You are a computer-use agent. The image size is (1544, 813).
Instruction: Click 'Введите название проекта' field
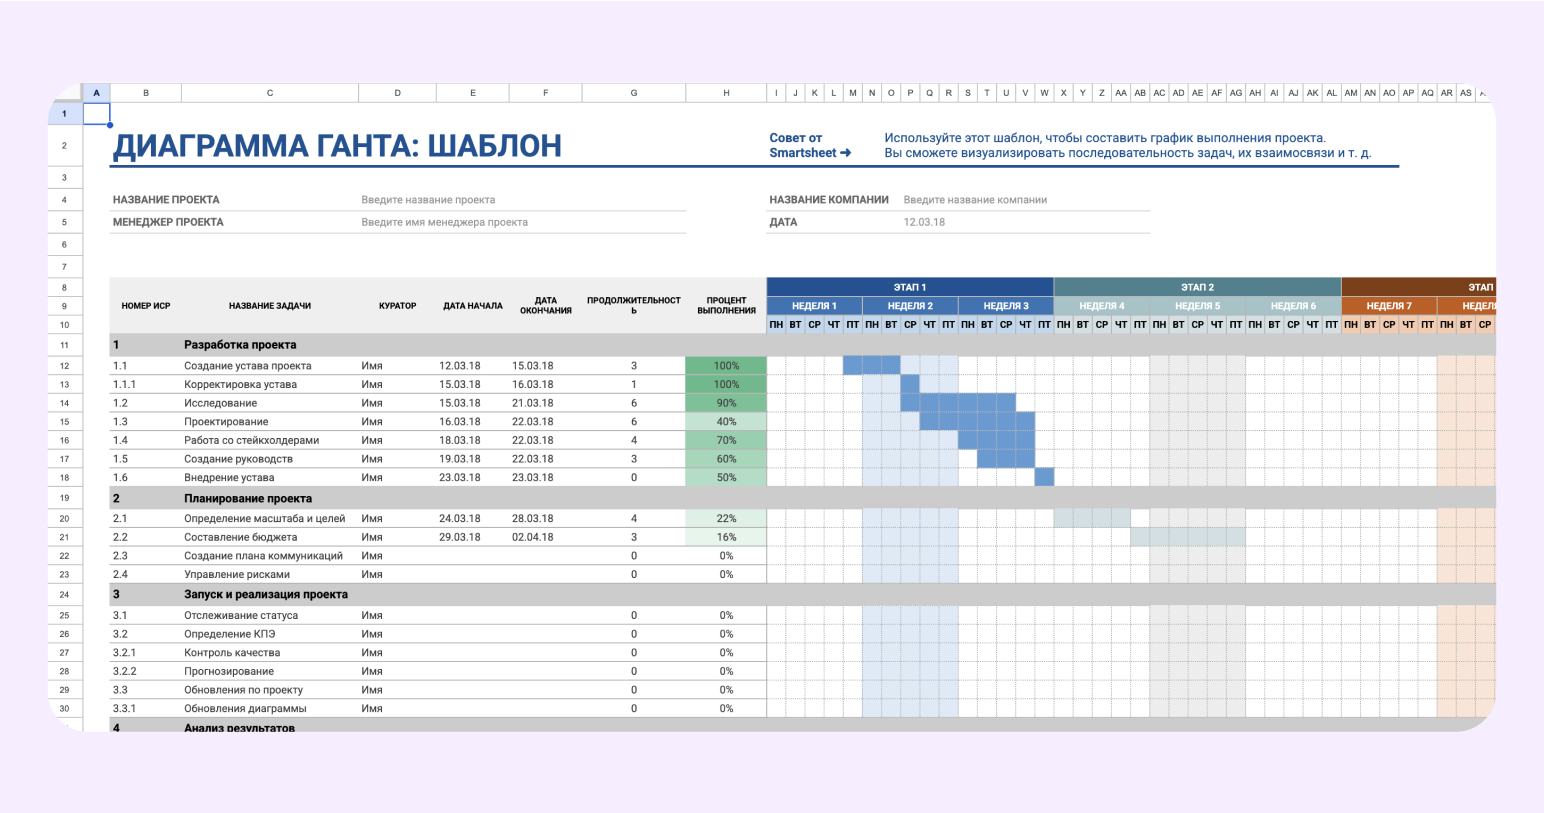(x=428, y=200)
